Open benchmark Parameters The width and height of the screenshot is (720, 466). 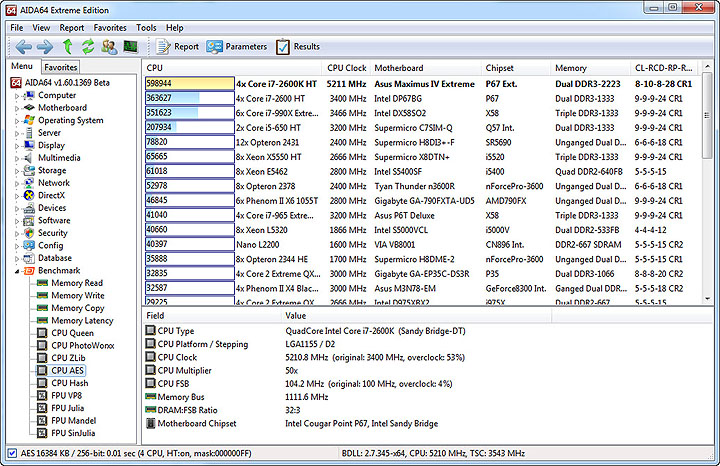[236, 46]
